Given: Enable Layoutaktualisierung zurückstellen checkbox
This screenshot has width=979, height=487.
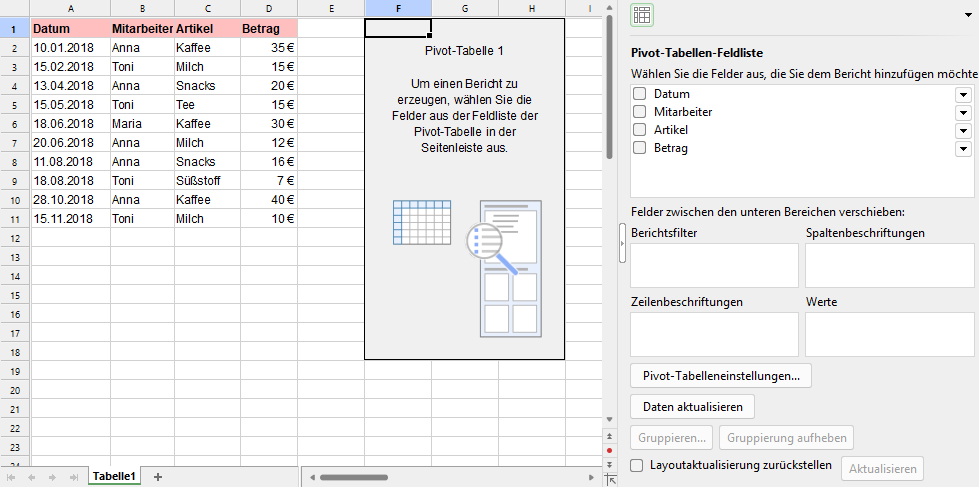Looking at the screenshot, I should (637, 466).
